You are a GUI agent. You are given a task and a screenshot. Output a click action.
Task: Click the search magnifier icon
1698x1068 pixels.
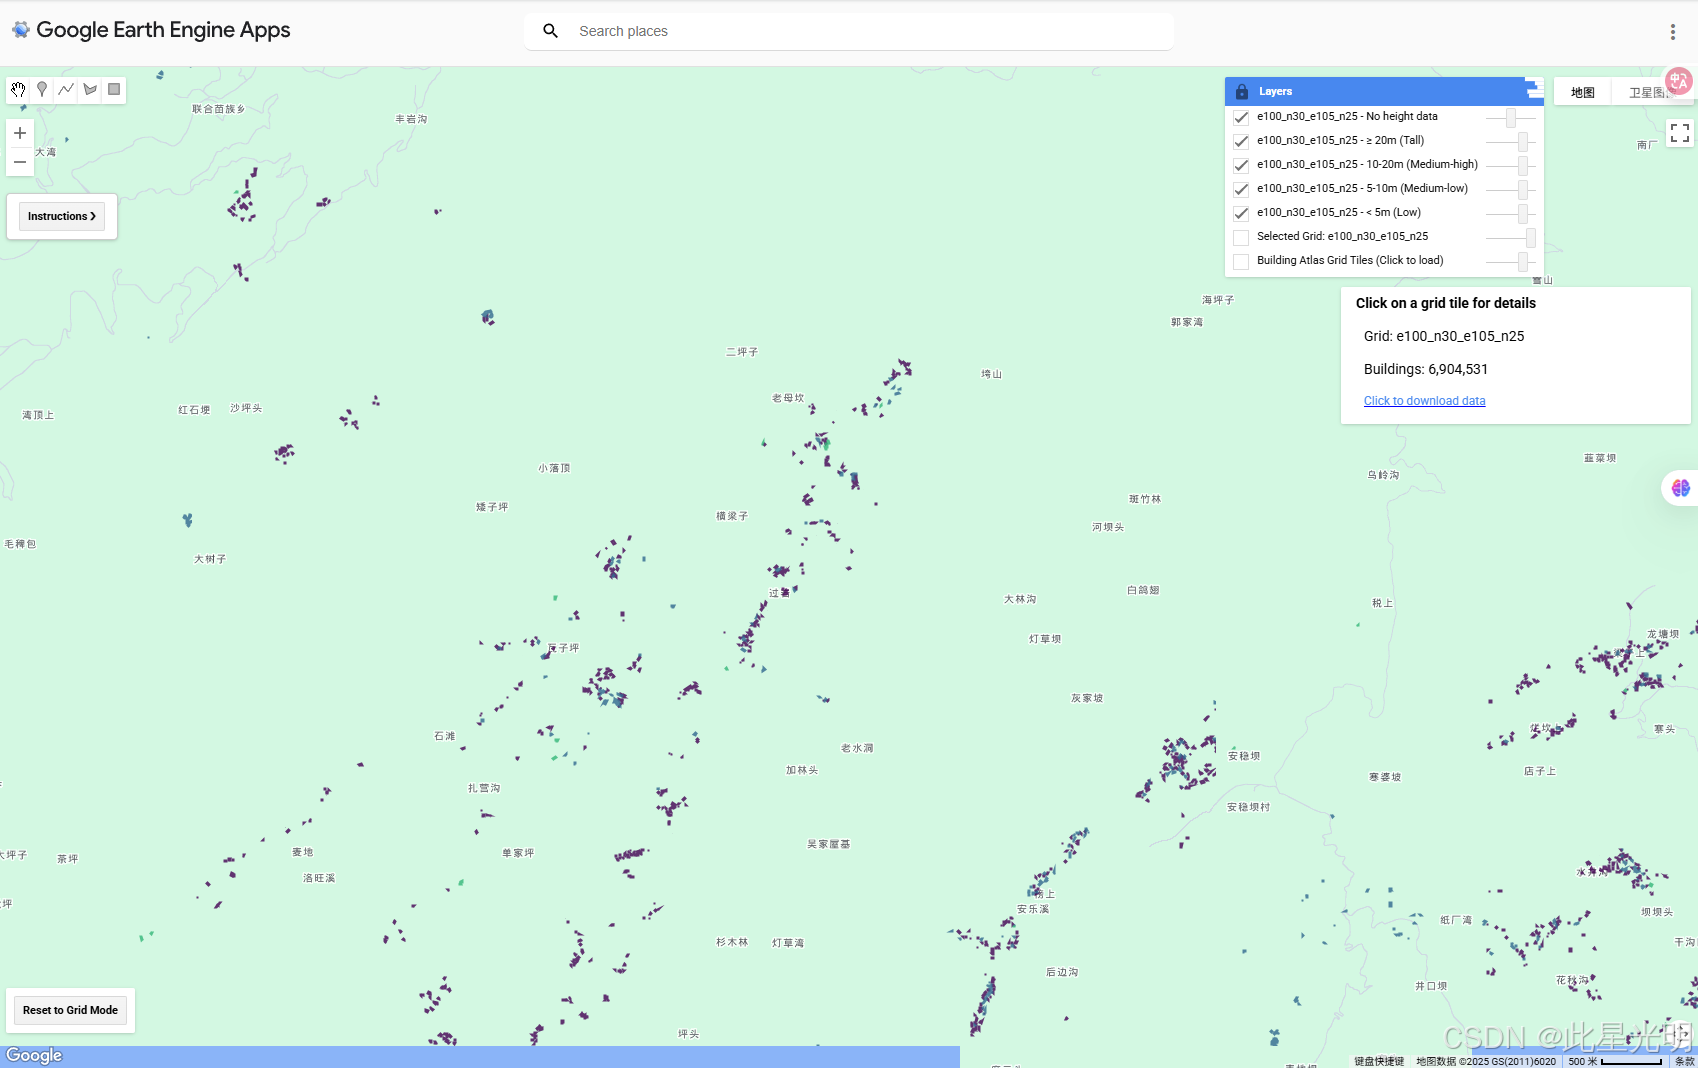point(550,30)
